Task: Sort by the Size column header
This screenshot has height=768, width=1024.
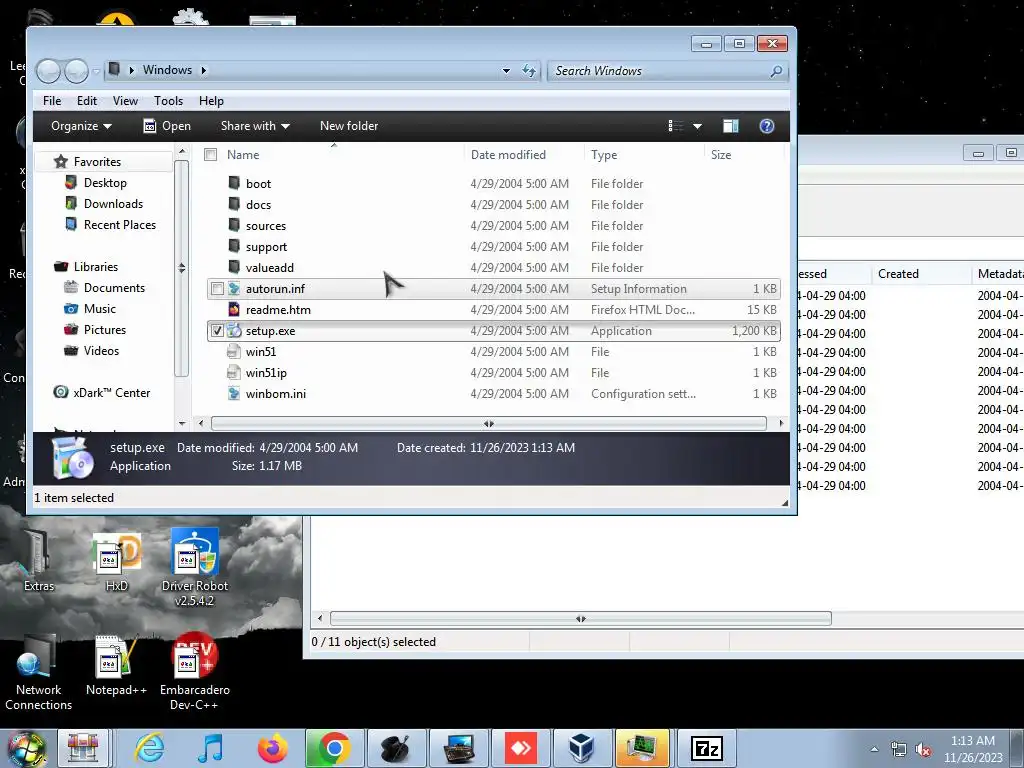Action: click(744, 155)
